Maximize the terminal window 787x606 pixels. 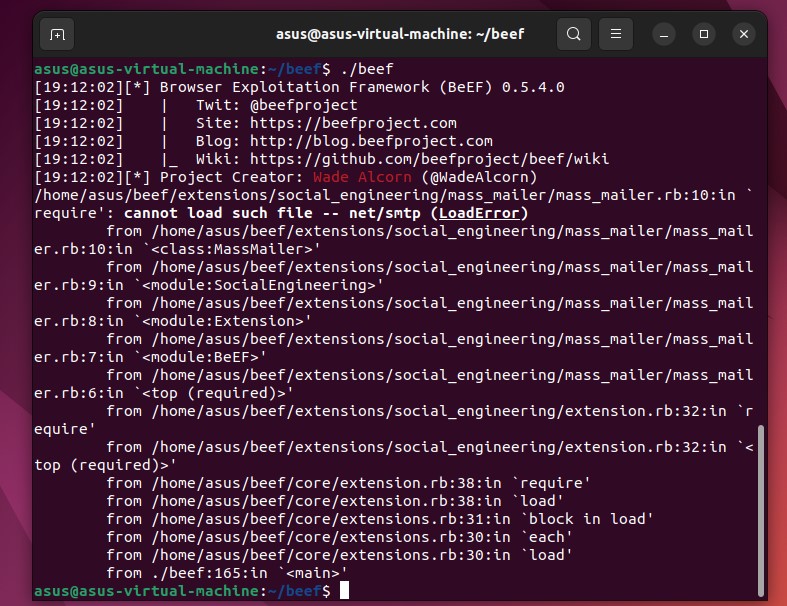point(704,34)
